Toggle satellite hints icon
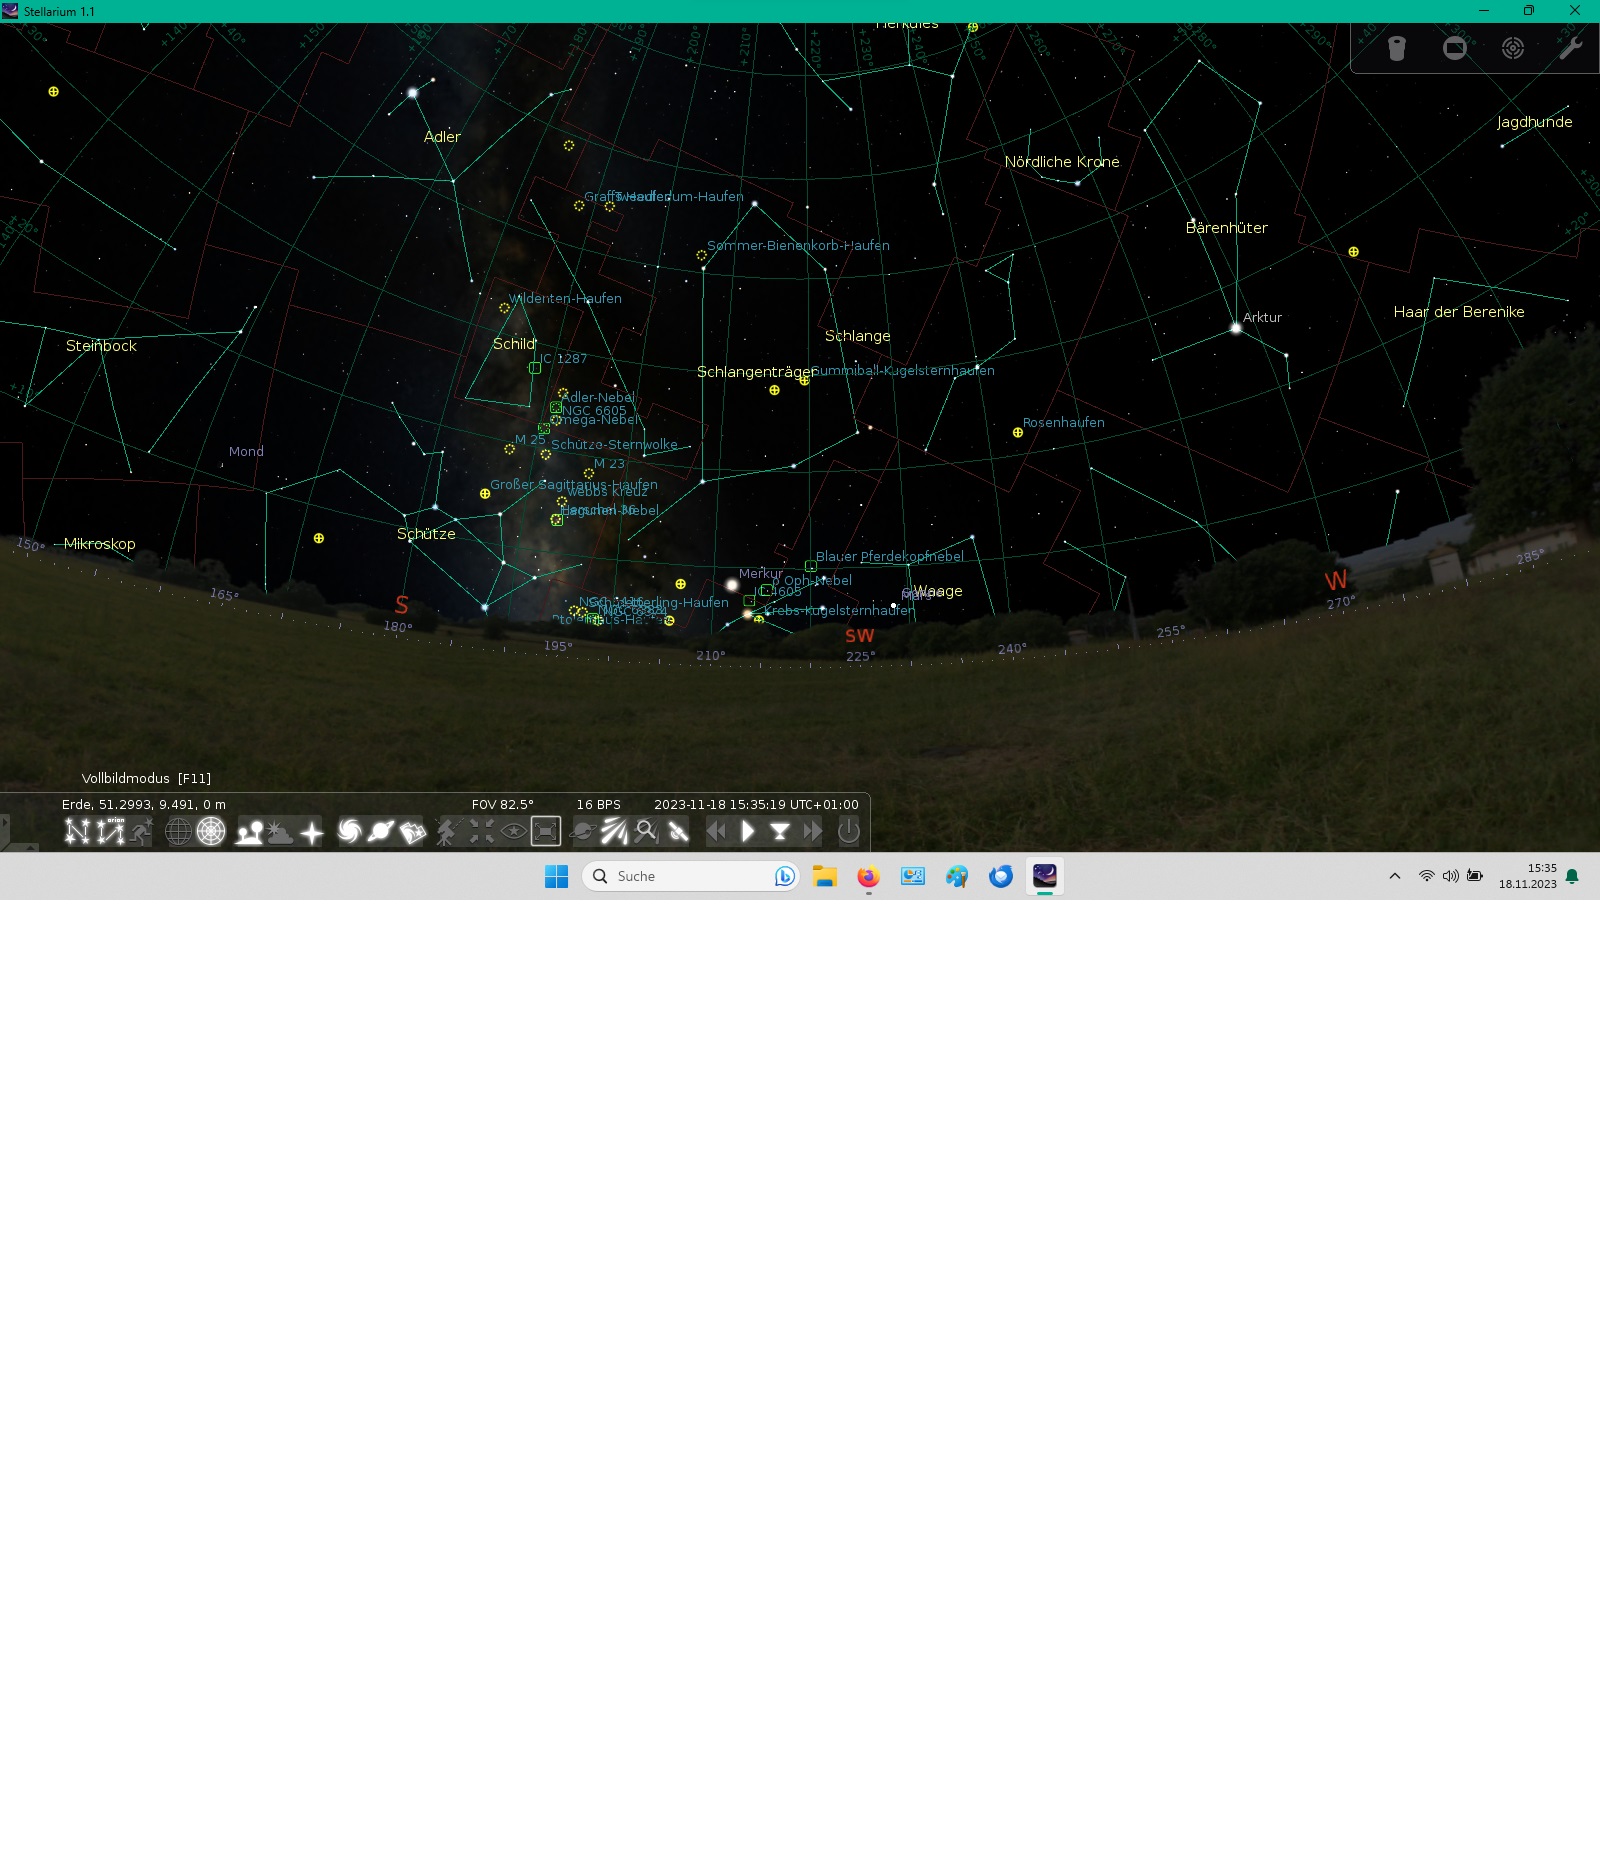The height and width of the screenshot is (1855, 1600). 678,831
